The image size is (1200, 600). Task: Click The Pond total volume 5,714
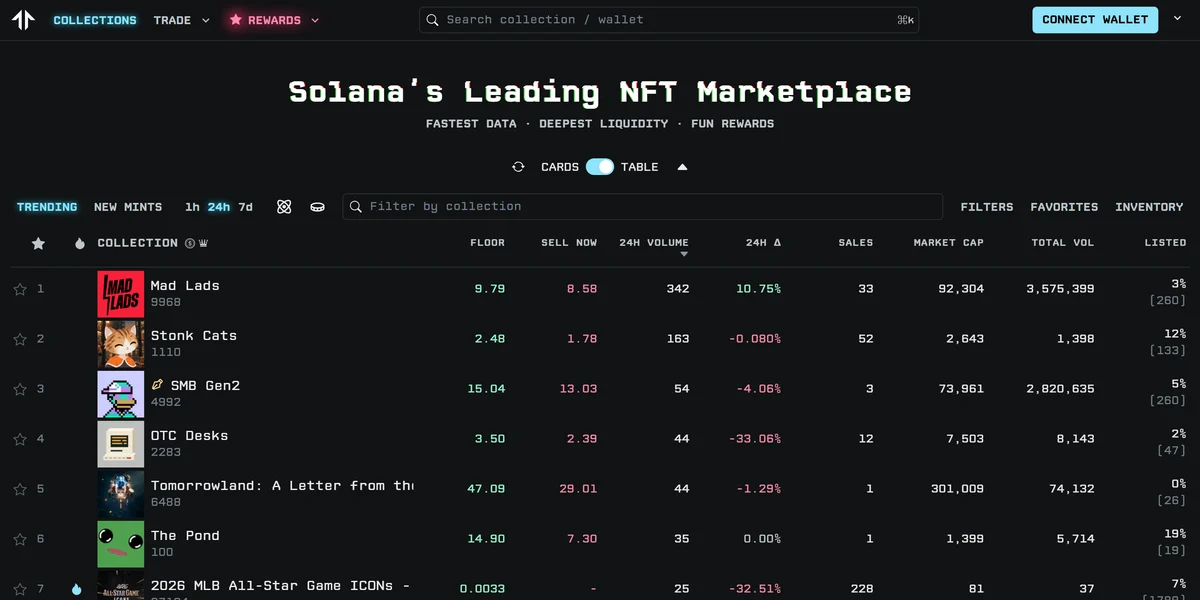(1075, 539)
